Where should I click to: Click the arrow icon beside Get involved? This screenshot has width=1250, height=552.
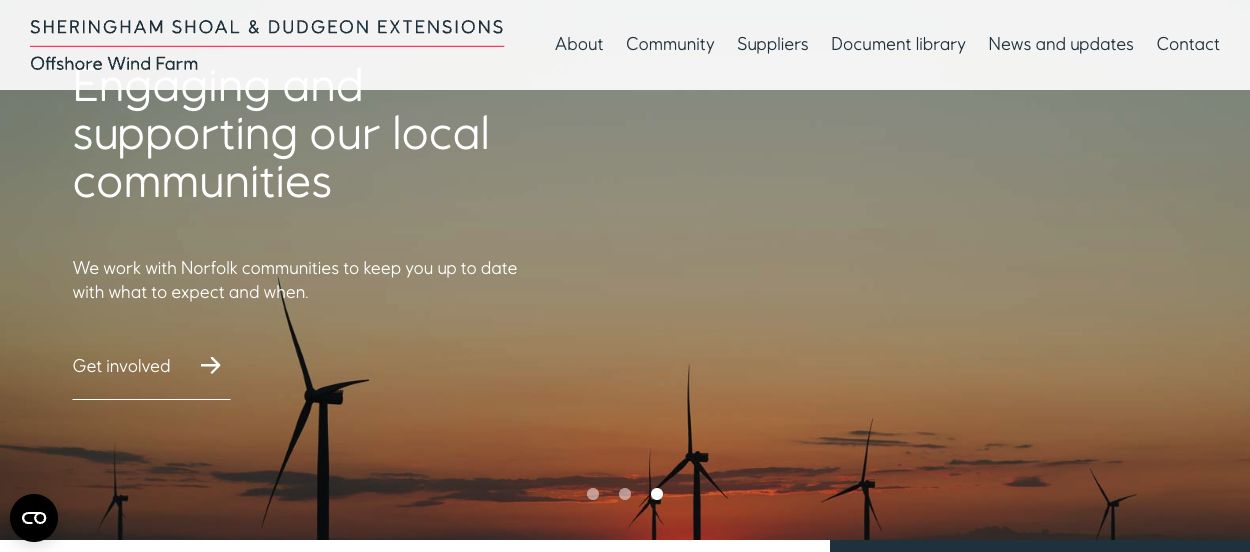point(210,366)
